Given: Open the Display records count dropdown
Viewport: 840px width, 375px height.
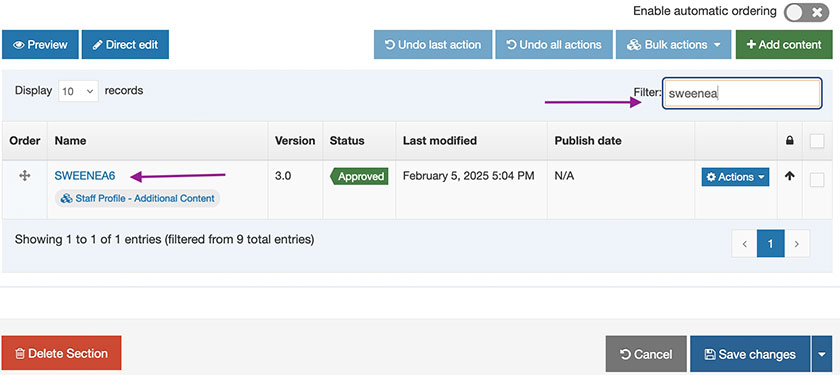Looking at the screenshot, I should click(x=78, y=91).
